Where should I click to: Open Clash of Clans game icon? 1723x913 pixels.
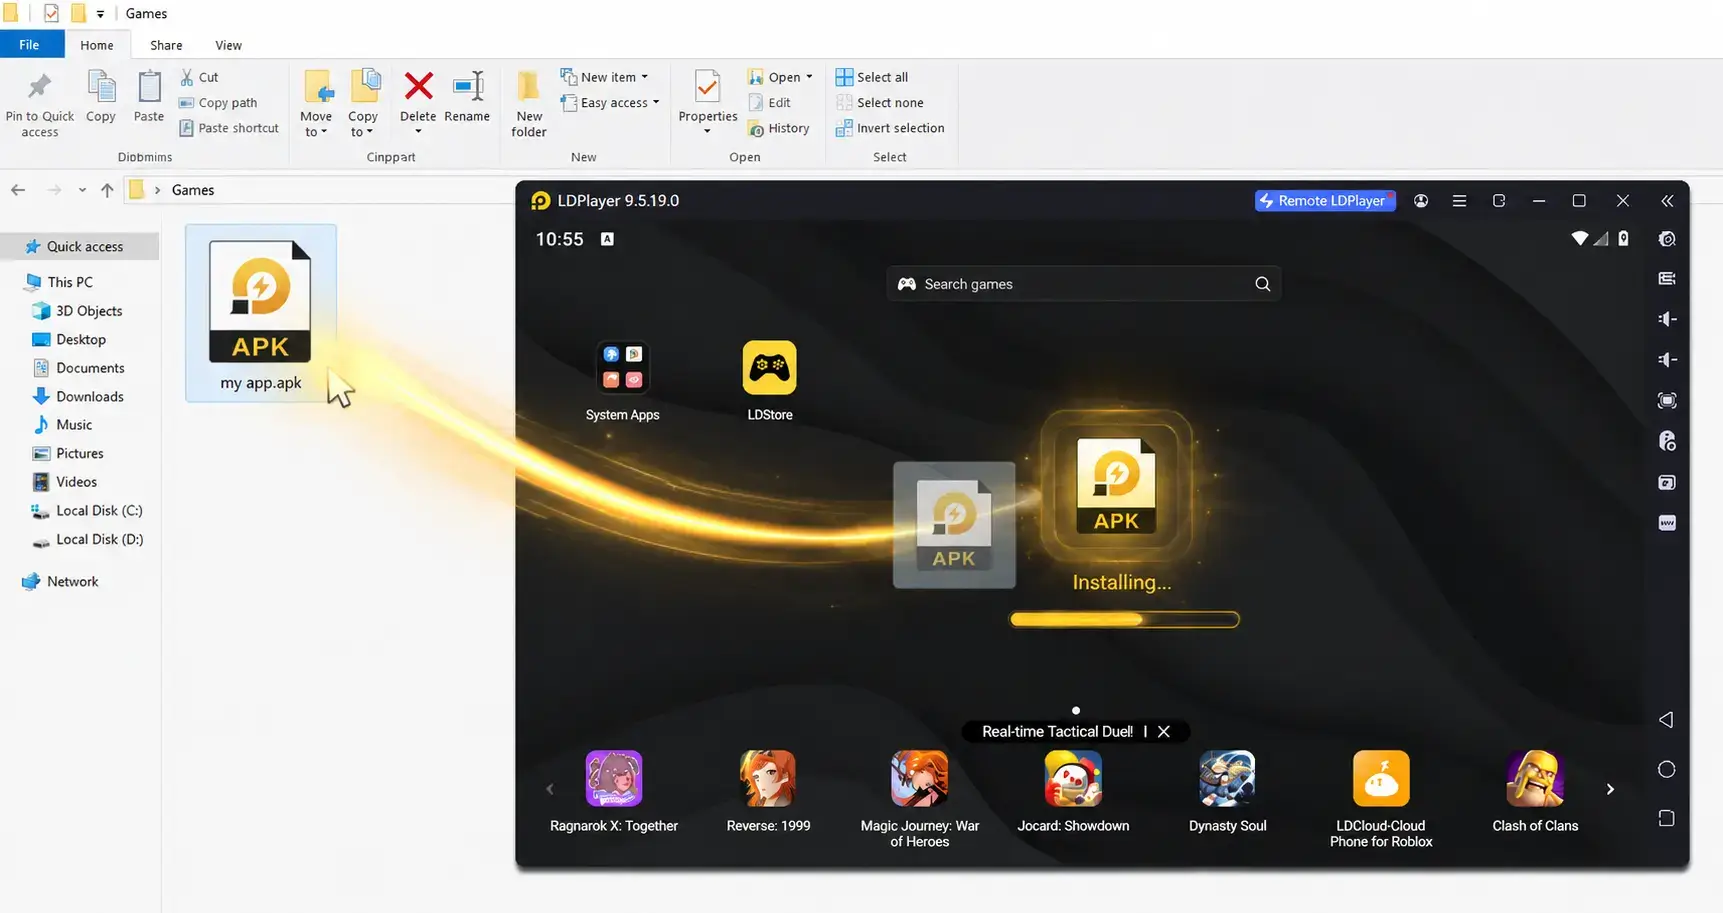[x=1535, y=778]
